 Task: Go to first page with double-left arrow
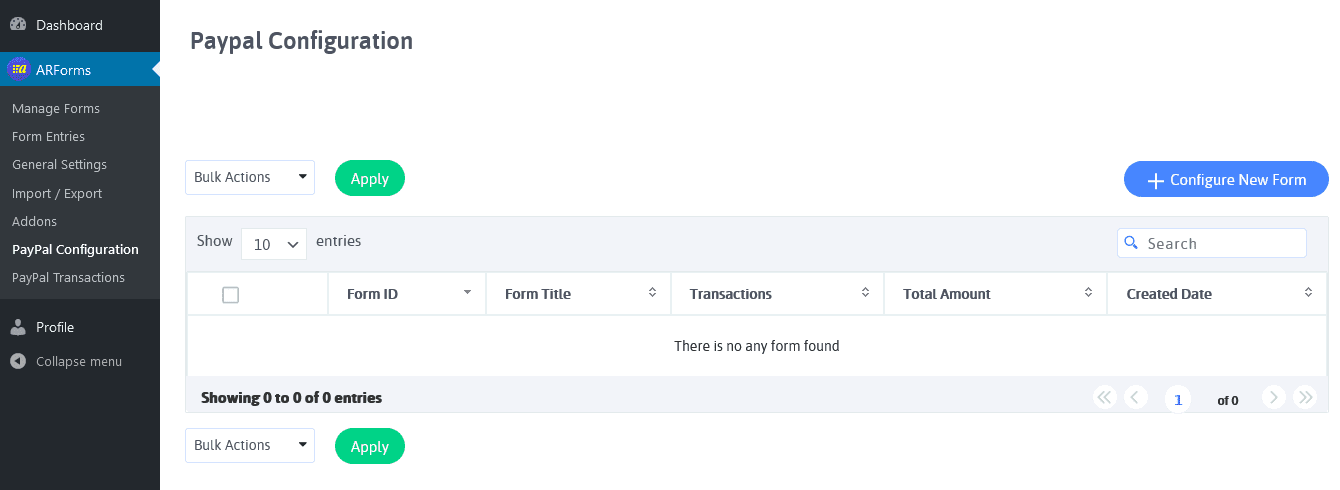pos(1104,397)
